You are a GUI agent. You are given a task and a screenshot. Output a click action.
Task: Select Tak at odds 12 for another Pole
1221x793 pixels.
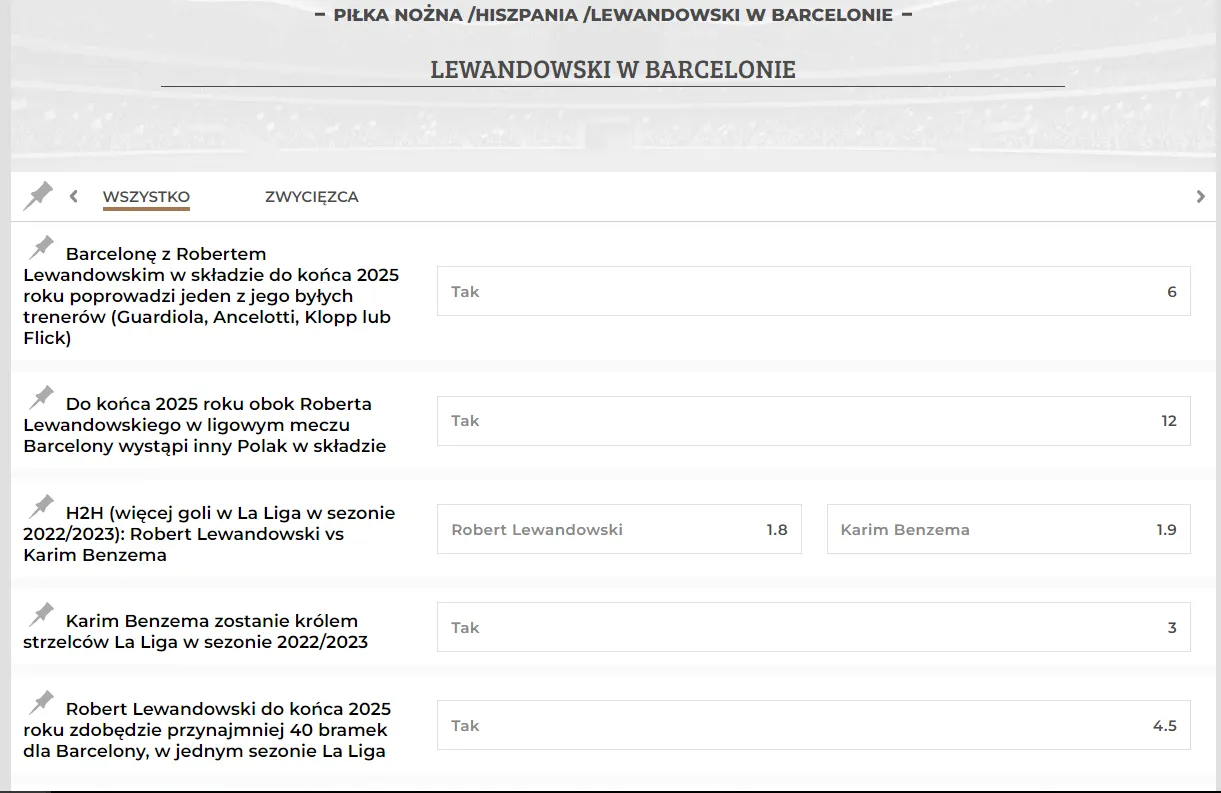pos(813,421)
